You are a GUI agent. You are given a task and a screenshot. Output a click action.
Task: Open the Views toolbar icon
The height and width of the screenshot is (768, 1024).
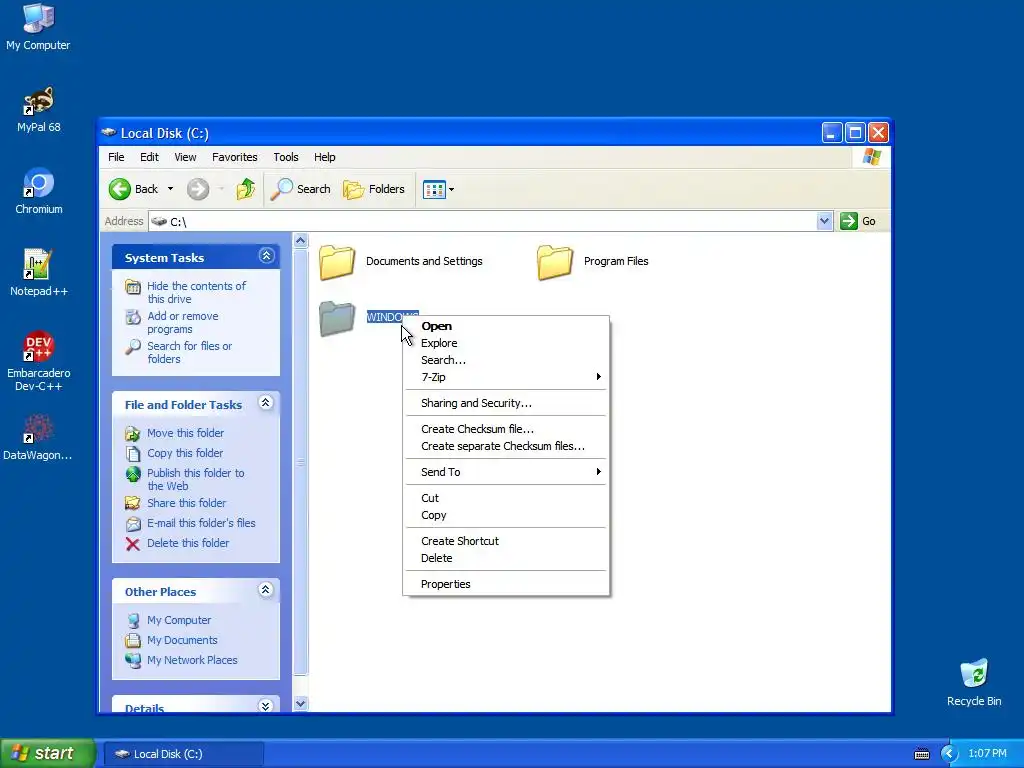point(434,189)
